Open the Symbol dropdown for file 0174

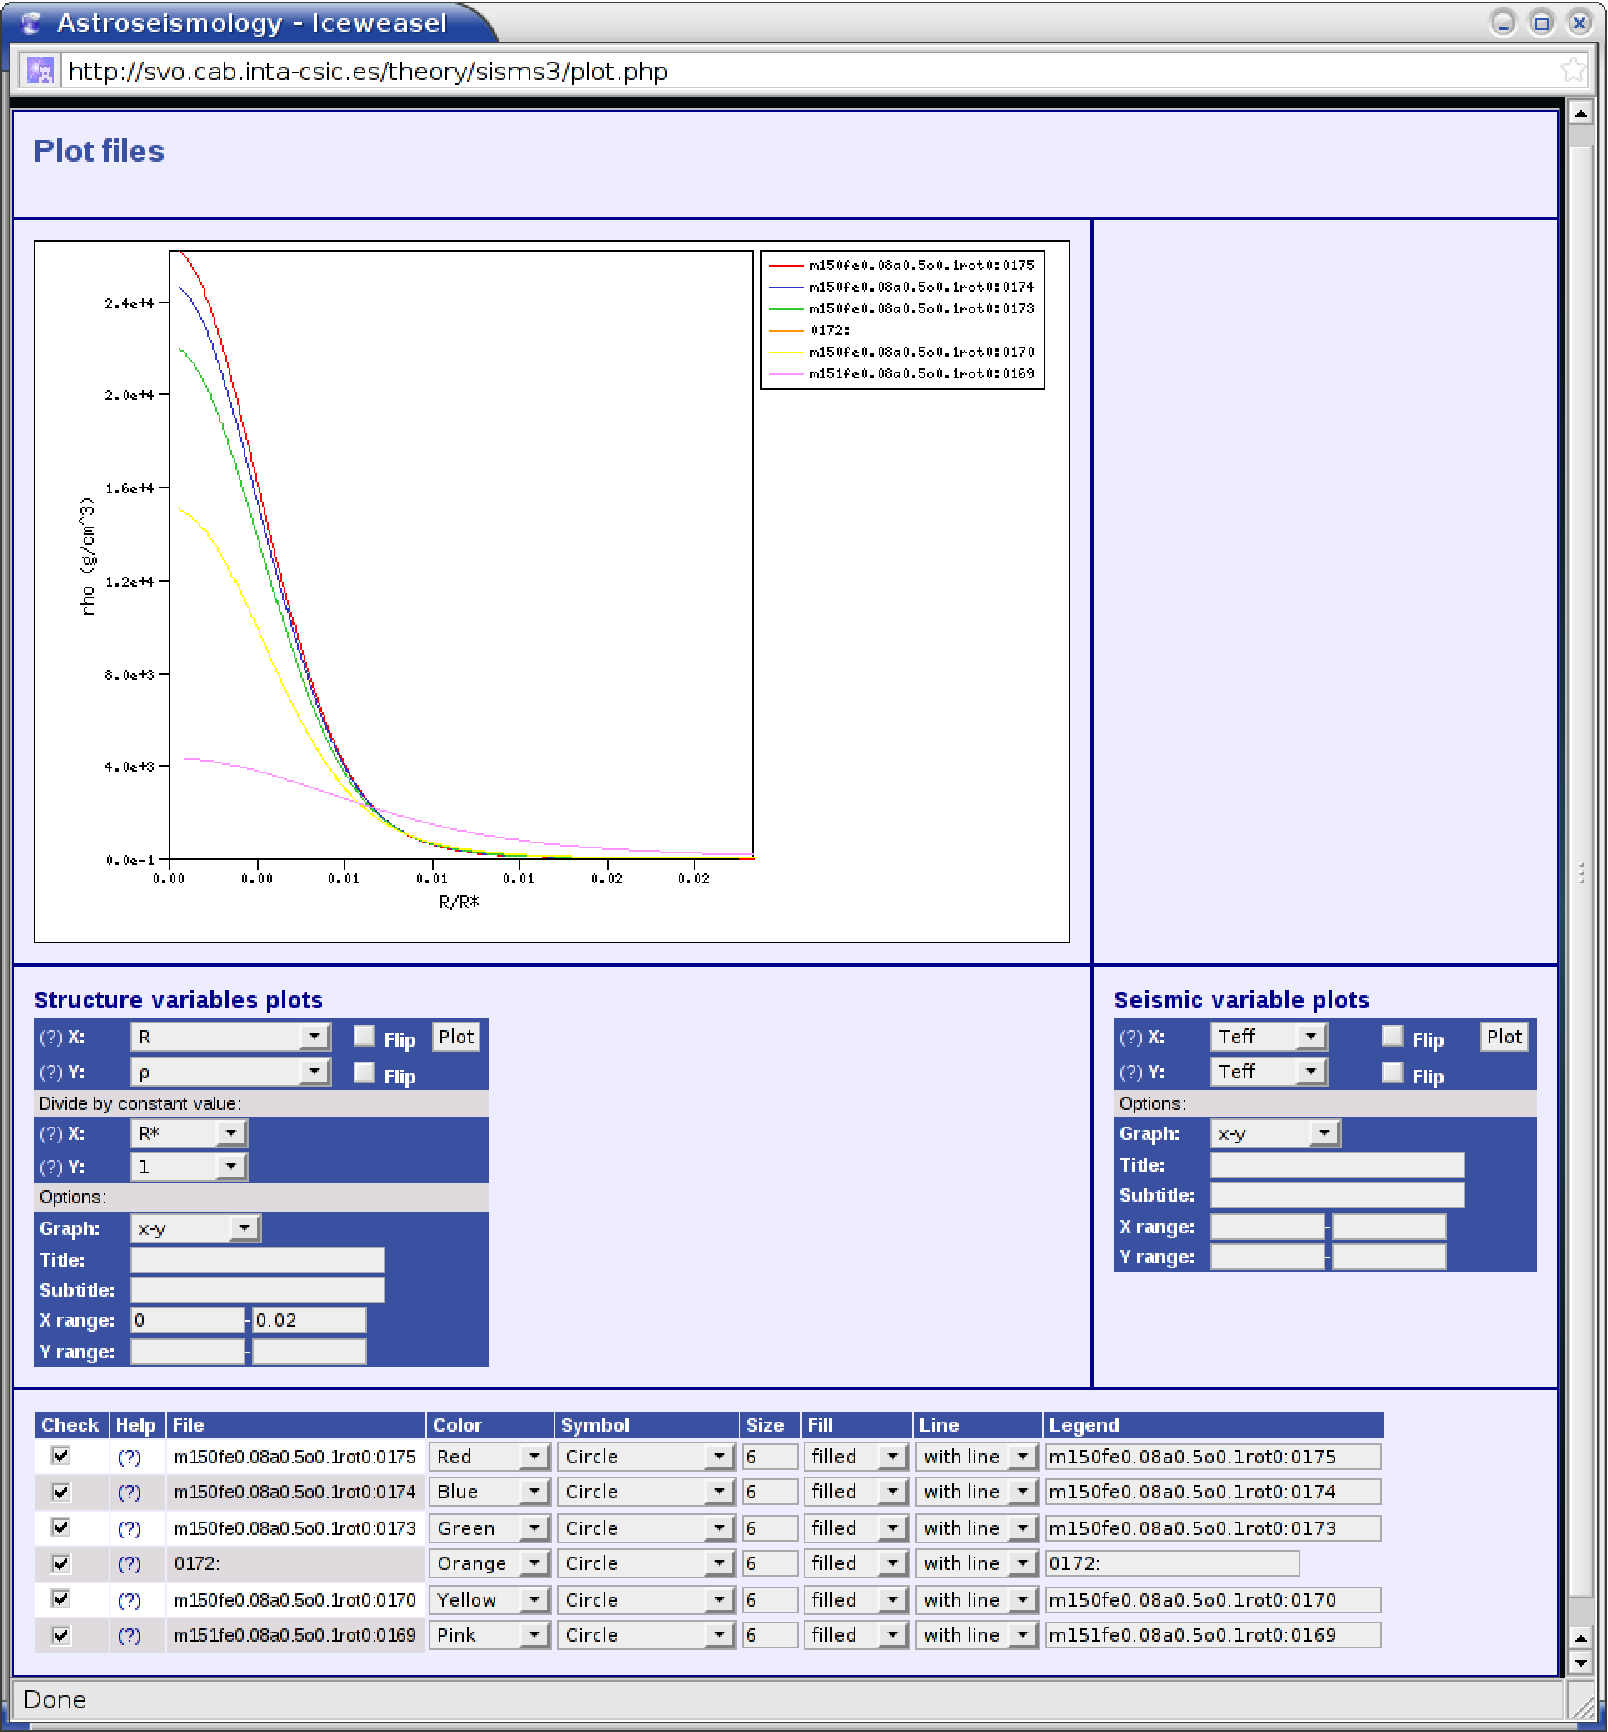[x=646, y=1492]
